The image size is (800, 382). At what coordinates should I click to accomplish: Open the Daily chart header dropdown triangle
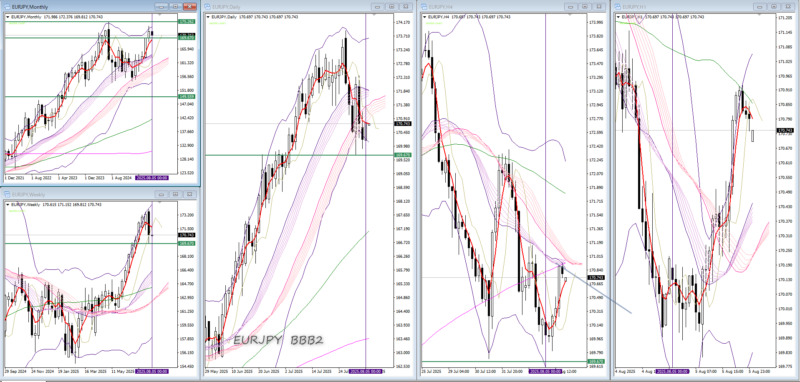(208, 17)
